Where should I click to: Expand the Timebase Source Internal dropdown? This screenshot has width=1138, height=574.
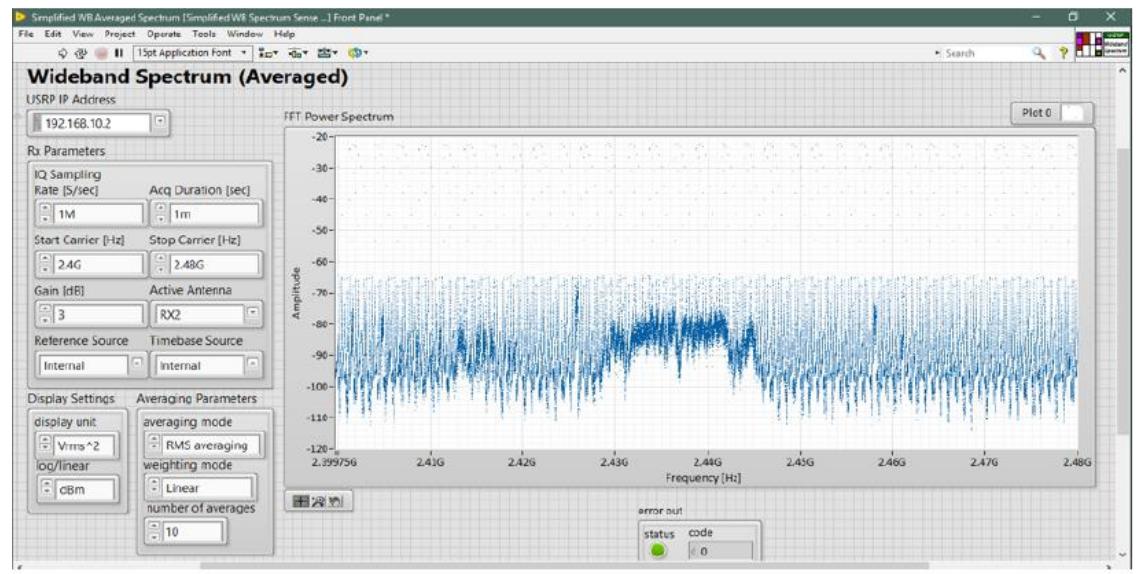coord(252,364)
